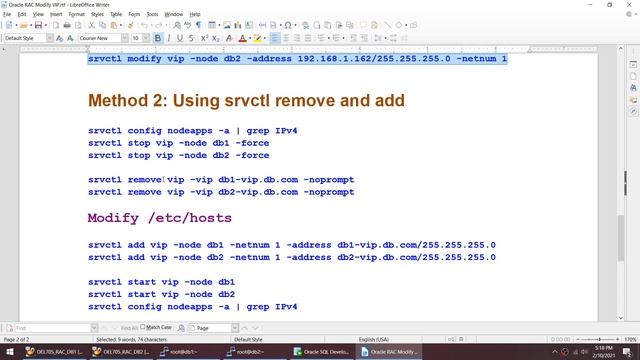Image resolution: width=640 pixels, height=360 pixels.
Task: Toggle italic formatting
Action: 169,38
